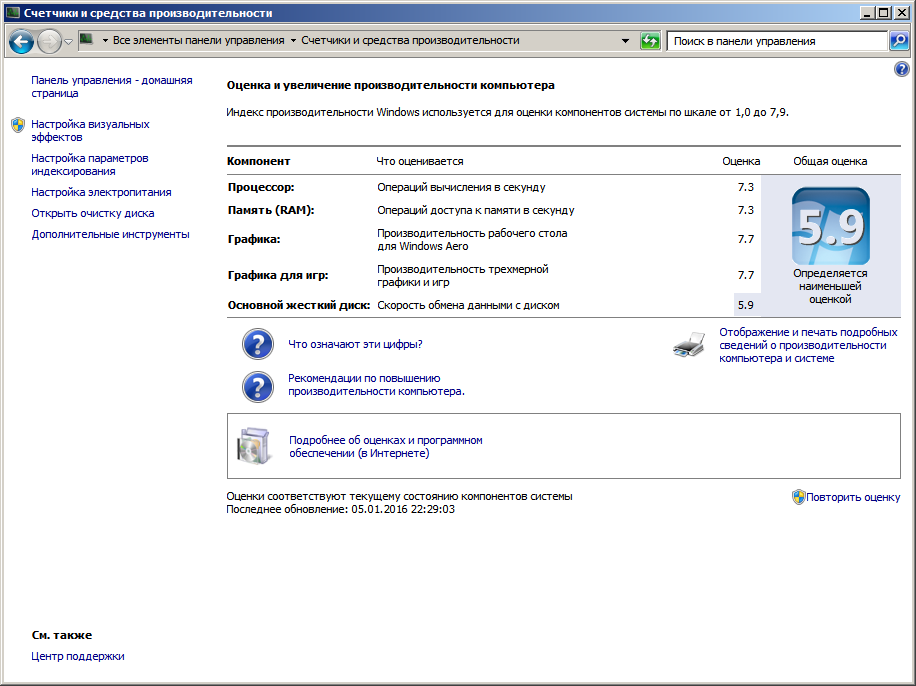This screenshot has width=916, height=686.
Task: Open 'Центр поддержки' link
Action: [x=78, y=656]
